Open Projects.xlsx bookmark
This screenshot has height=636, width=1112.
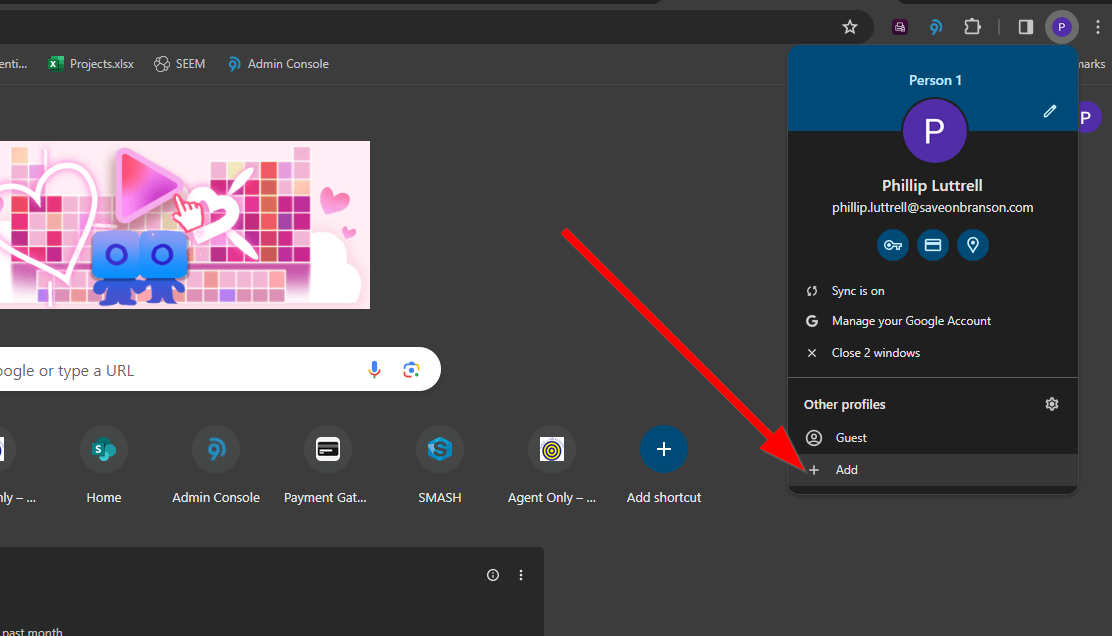(91, 64)
